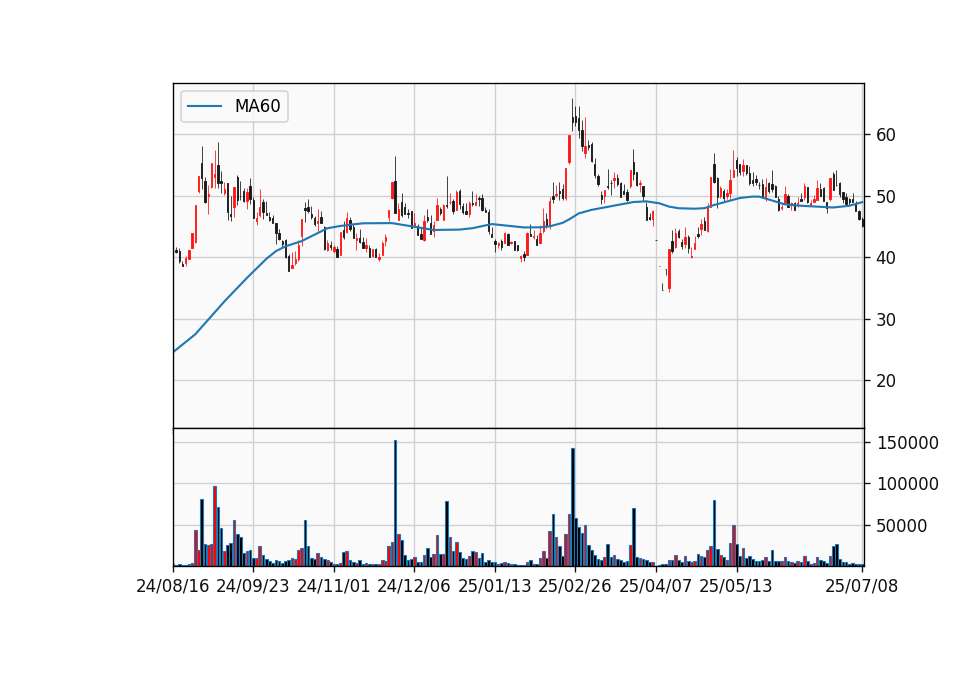The height and width of the screenshot is (690, 960).
Task: Click the tallest volume bar near 24/12/06
Action: coord(396,503)
